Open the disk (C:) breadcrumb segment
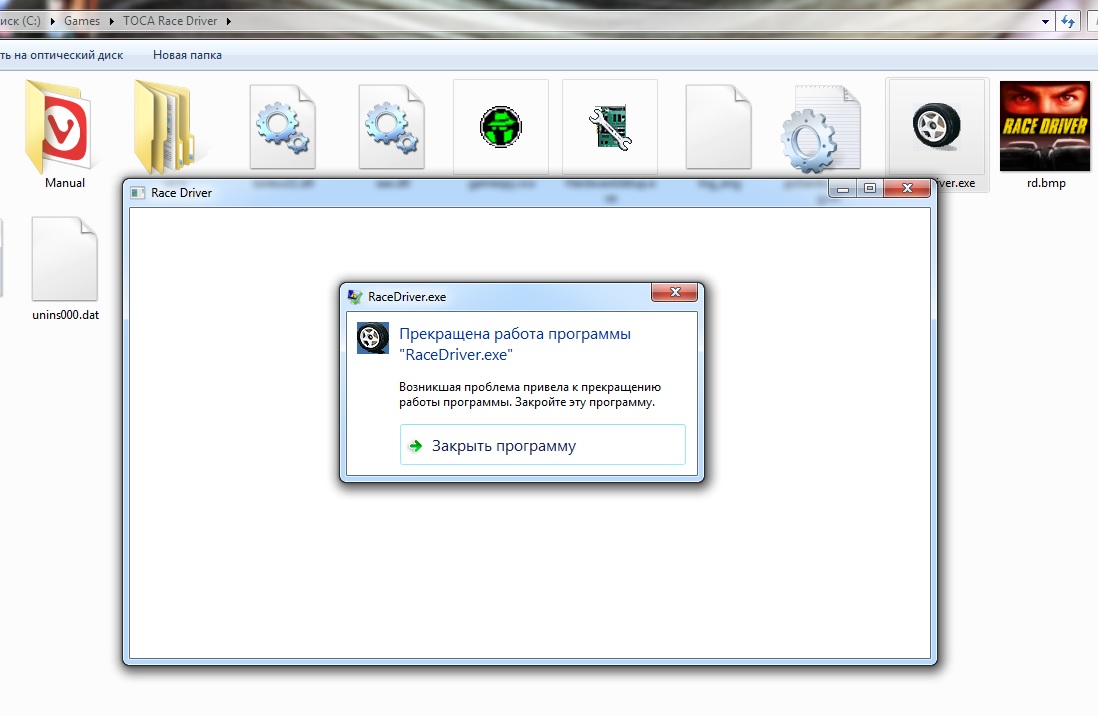Screen dimensions: 1098x716 click(x=20, y=21)
